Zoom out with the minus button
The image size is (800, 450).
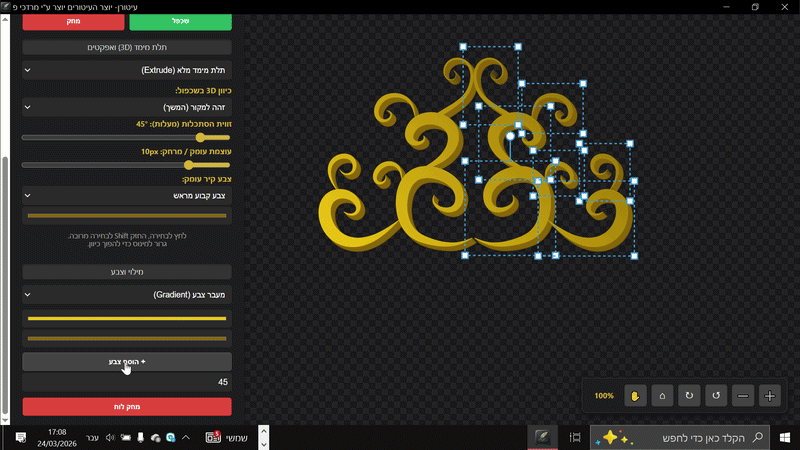[743, 396]
